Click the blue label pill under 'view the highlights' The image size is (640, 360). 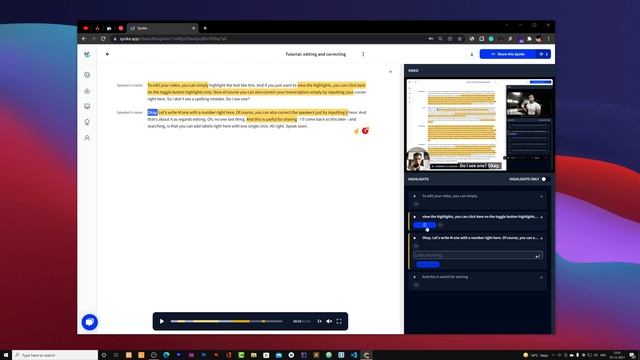424,225
